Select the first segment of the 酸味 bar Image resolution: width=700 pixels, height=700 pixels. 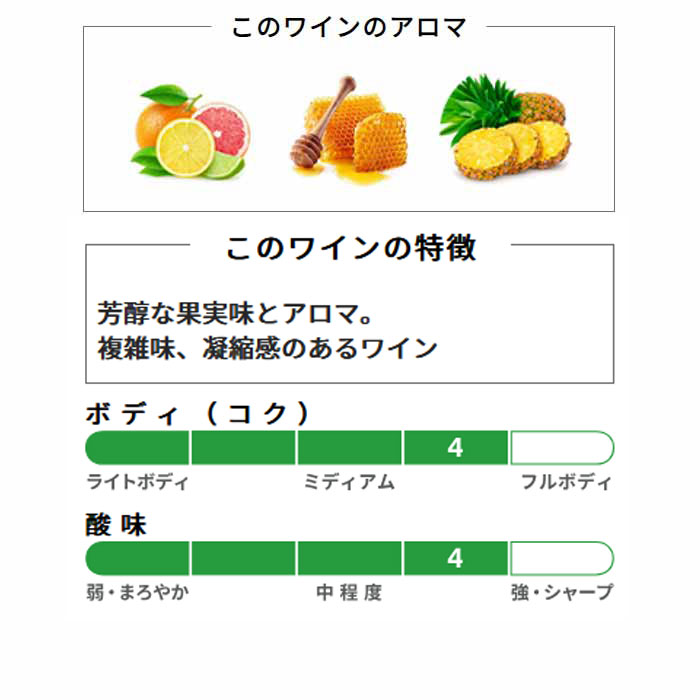[x=137, y=558]
